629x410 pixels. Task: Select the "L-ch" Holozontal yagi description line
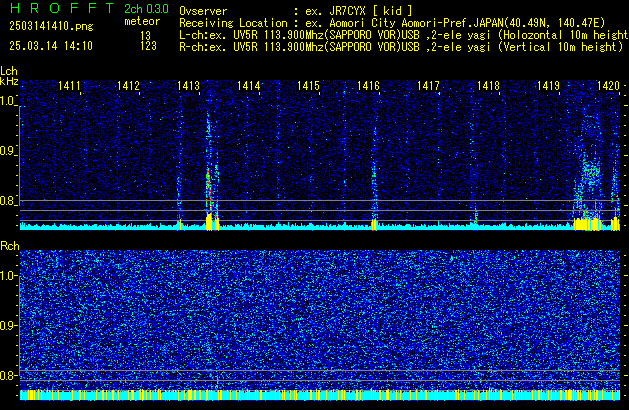click(404, 35)
